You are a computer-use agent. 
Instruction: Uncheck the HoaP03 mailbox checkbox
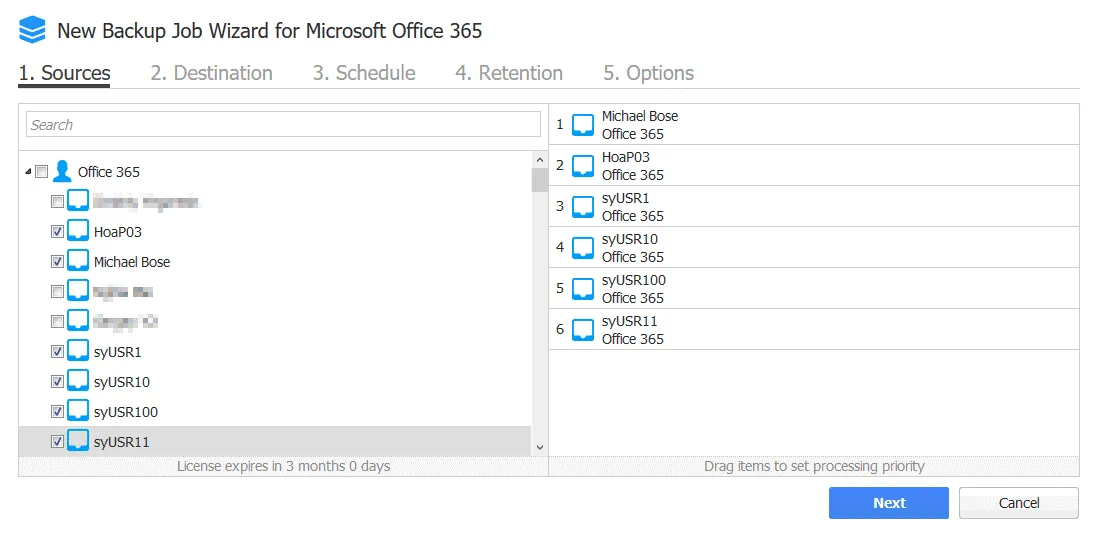57,231
